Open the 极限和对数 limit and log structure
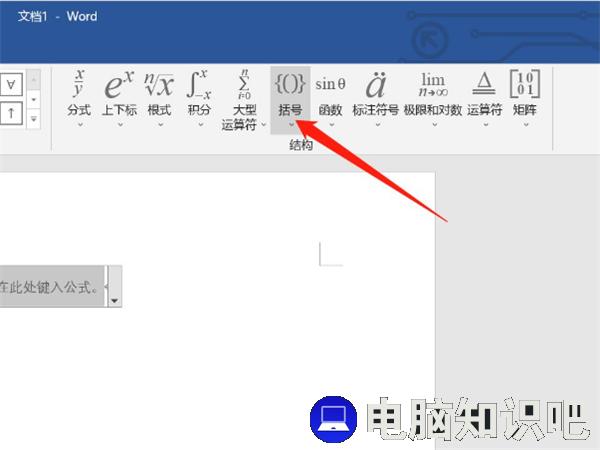This screenshot has height=450, width=600. 433,99
